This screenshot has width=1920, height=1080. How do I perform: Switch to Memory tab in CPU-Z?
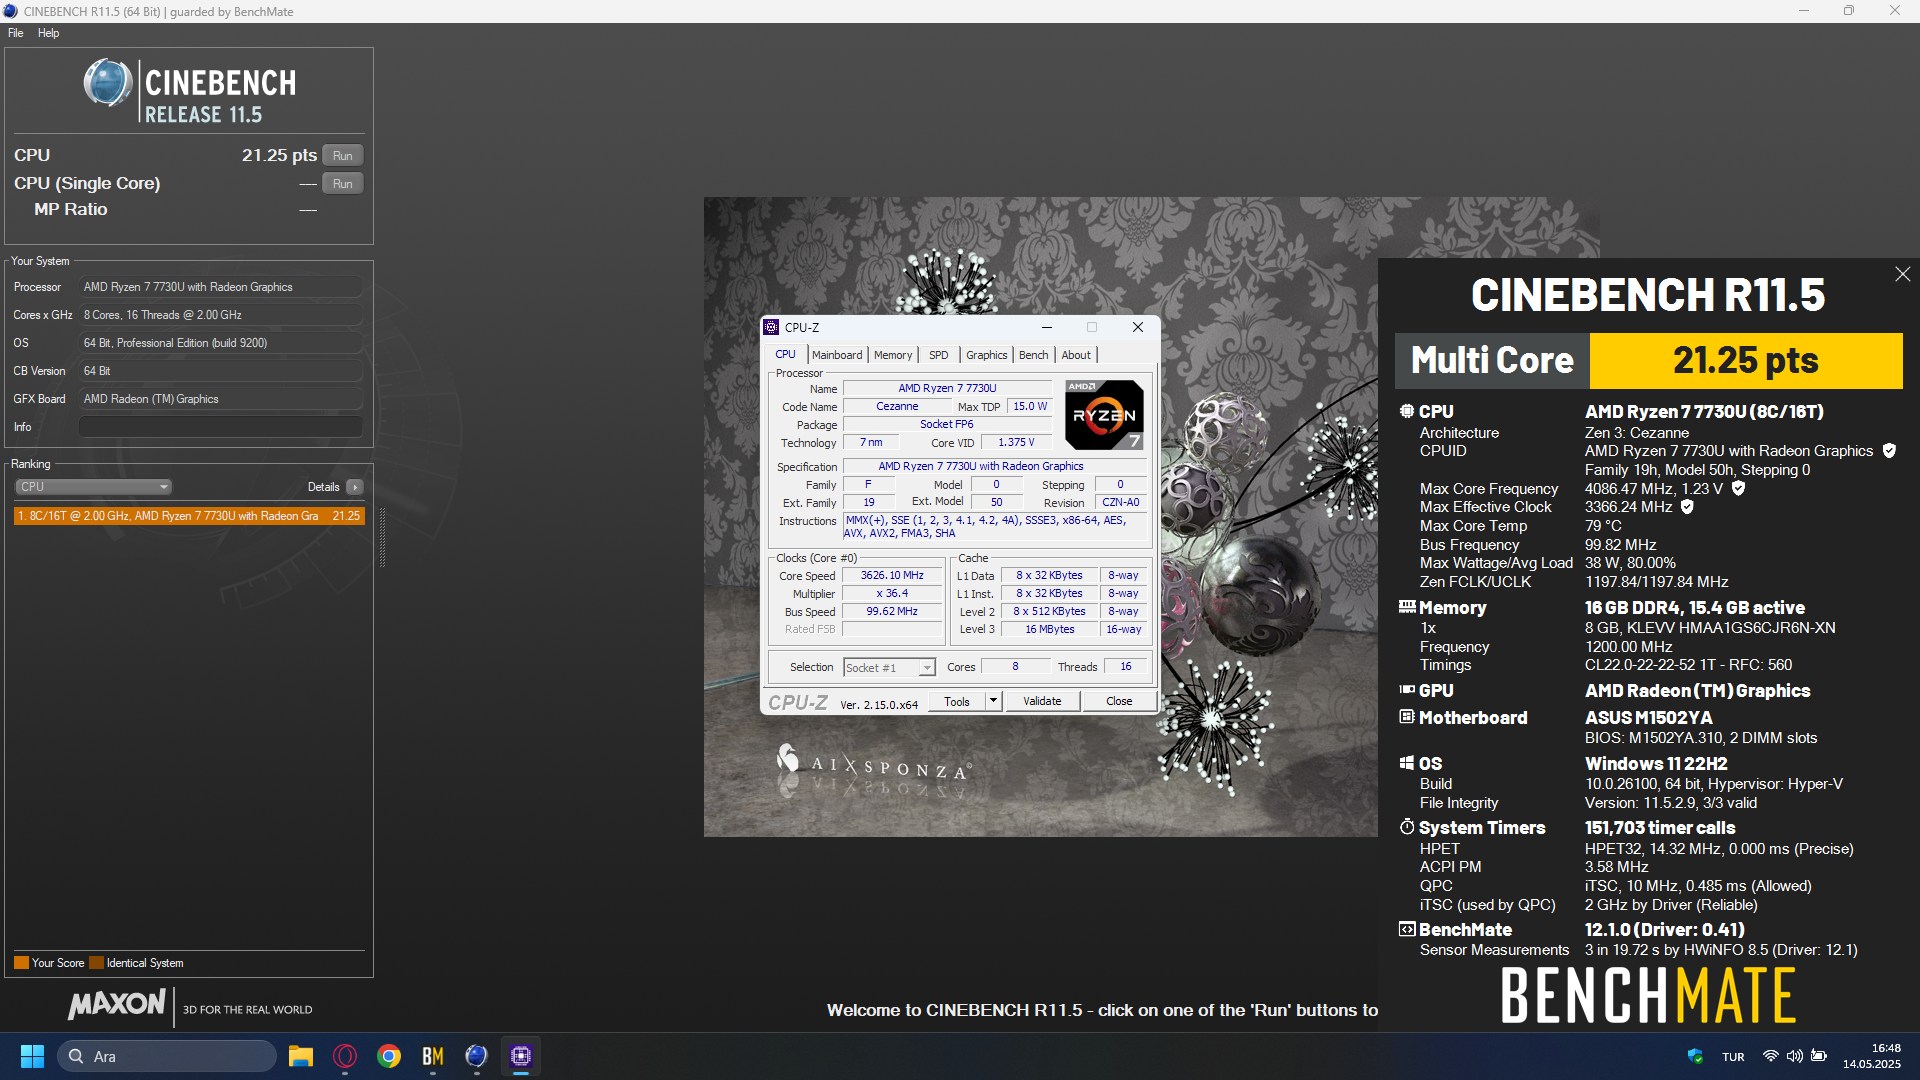[893, 355]
